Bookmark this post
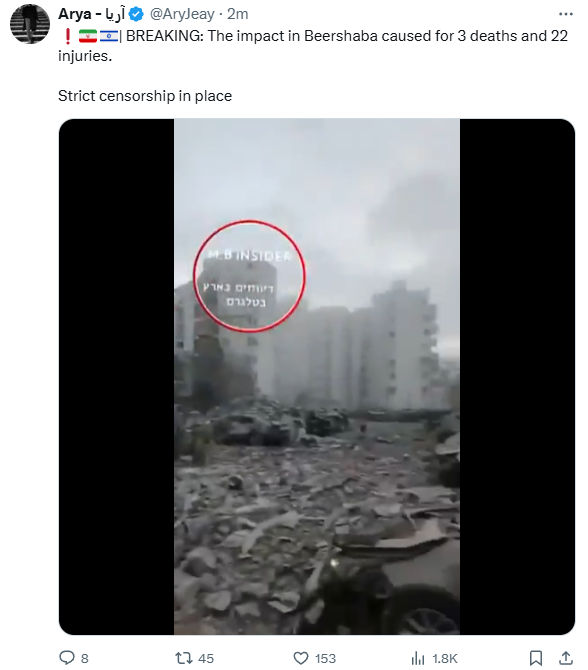Screen dimensions: 588x670 click(x=536, y=658)
